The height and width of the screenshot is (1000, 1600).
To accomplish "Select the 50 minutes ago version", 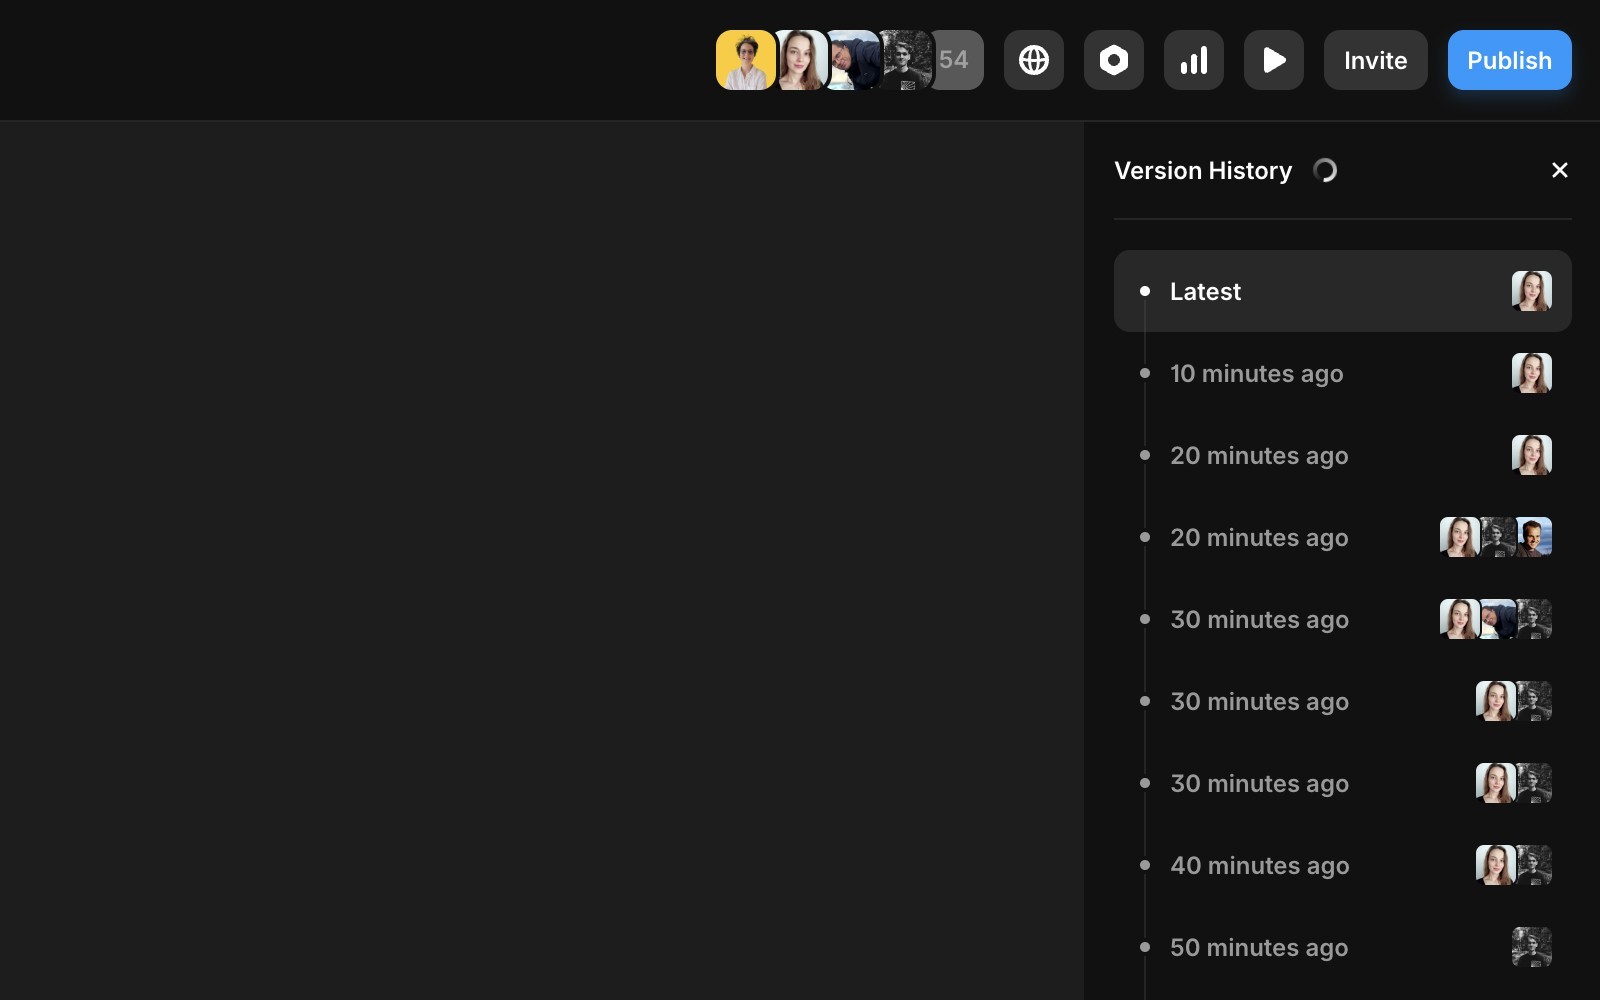I will [x=1342, y=947].
